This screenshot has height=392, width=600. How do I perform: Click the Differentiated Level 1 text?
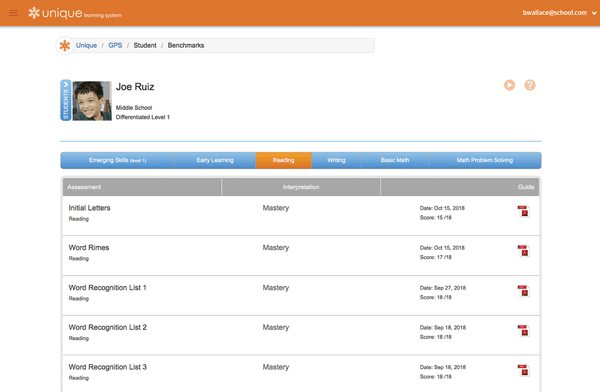point(143,117)
